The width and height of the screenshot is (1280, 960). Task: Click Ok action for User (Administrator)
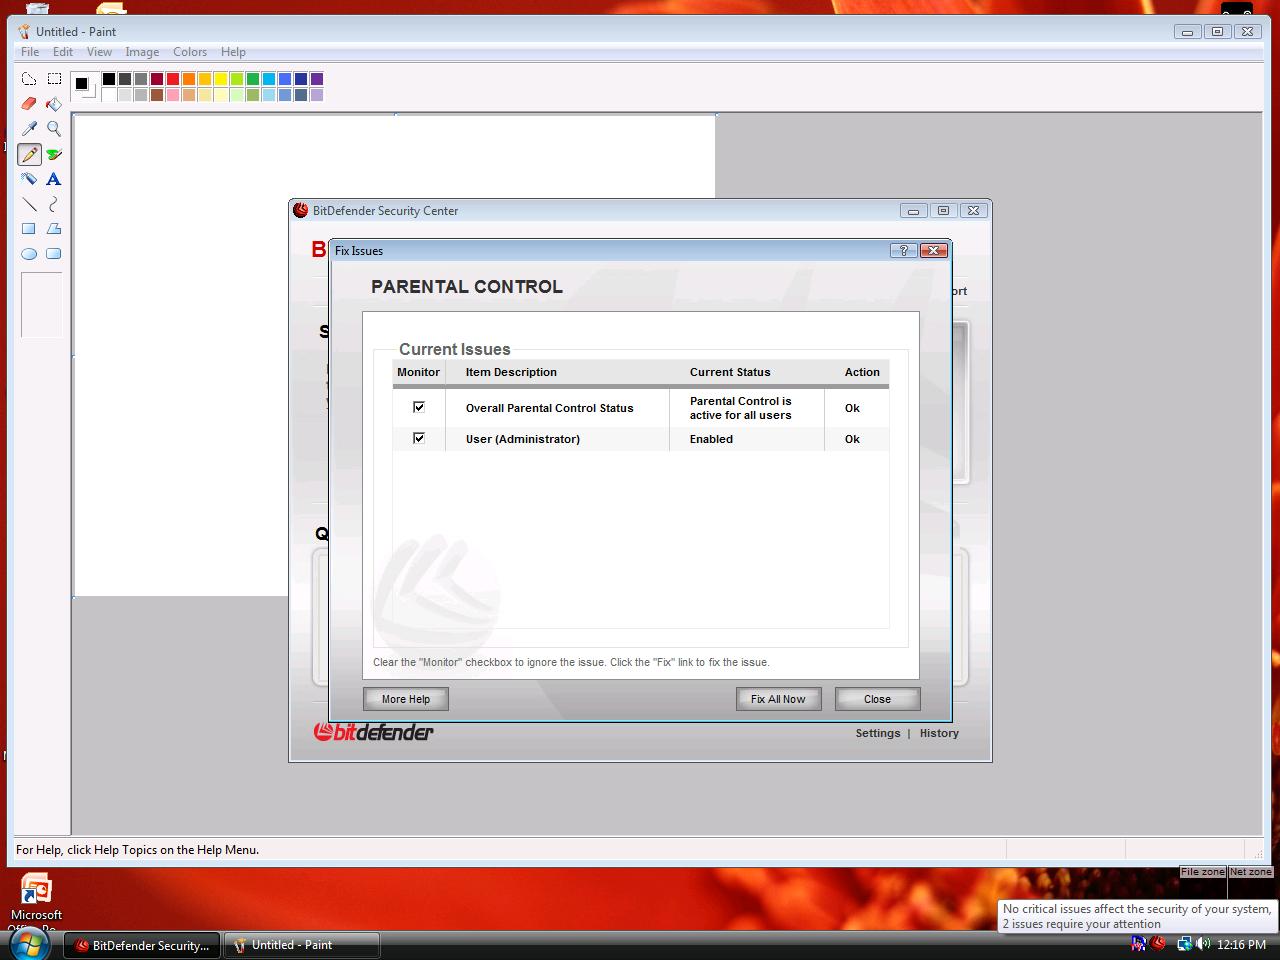click(852, 439)
